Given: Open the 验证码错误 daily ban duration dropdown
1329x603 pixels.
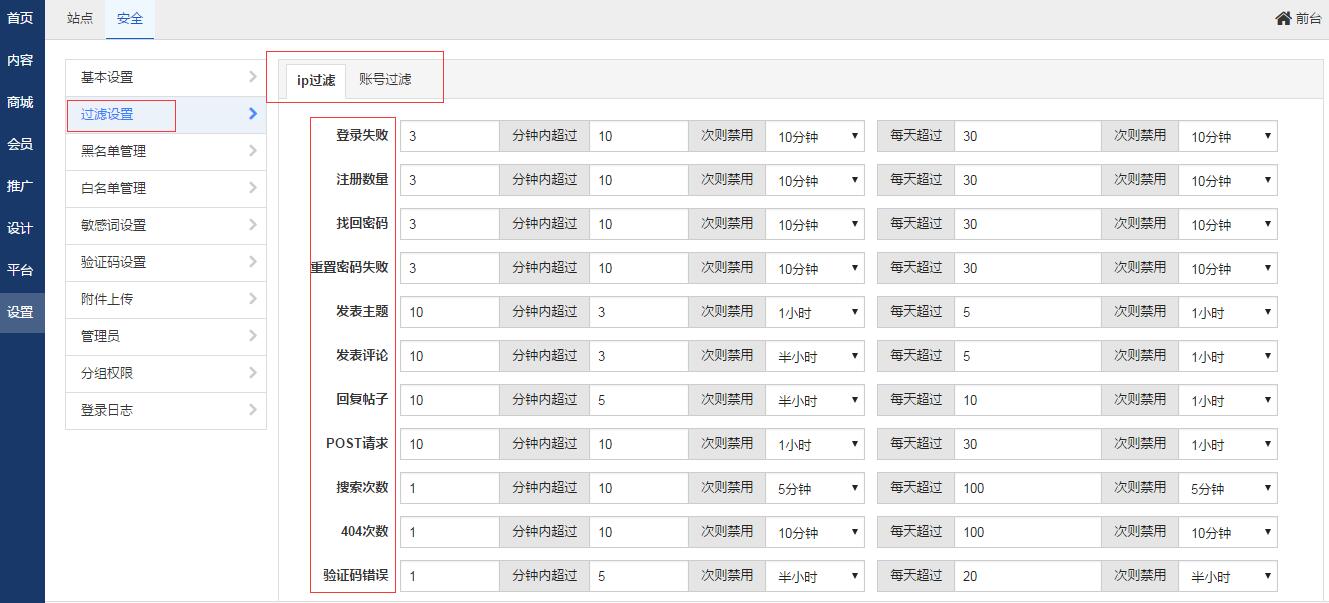Looking at the screenshot, I should pyautogui.click(x=1228, y=576).
